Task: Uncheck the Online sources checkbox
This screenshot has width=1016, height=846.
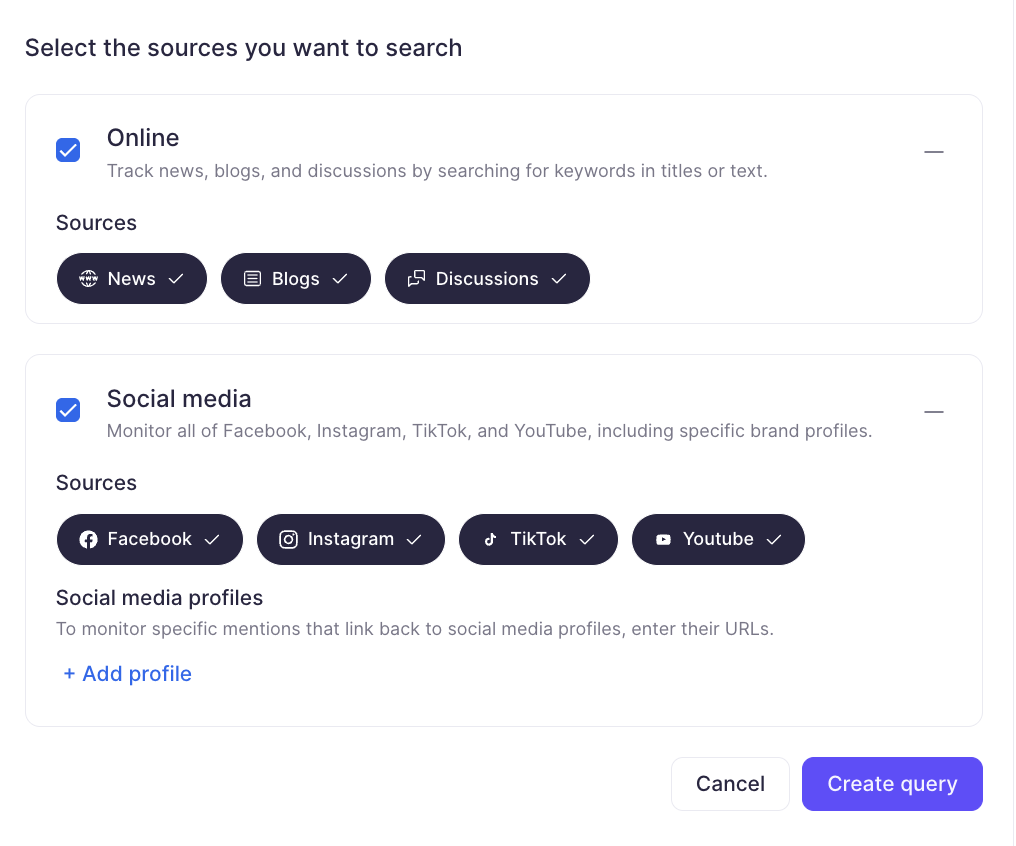Action: pyautogui.click(x=67, y=149)
